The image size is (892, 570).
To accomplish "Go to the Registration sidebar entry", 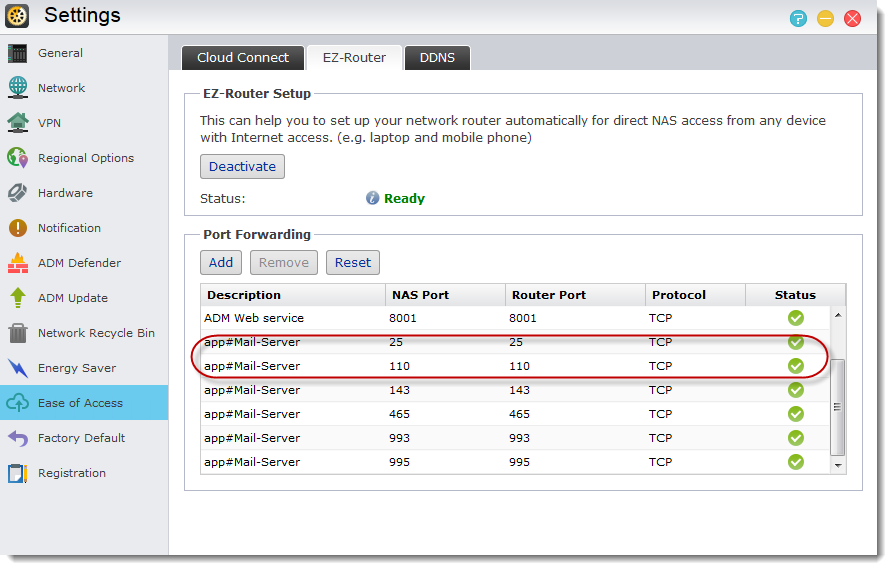I will (x=84, y=473).
